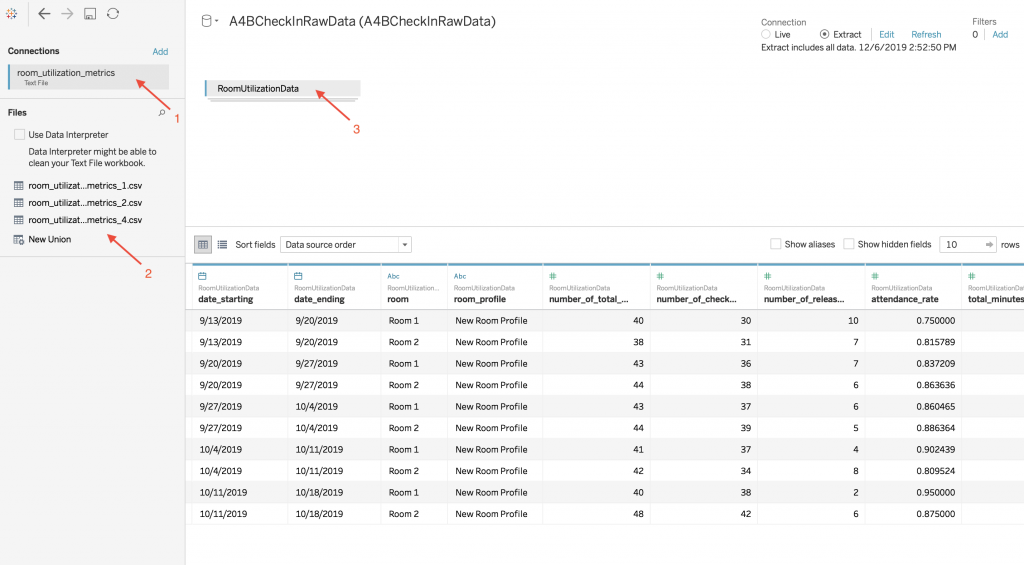Screen dimensions: 1024x565
Task: Open the data source cylinder icon menu
Action: point(209,21)
